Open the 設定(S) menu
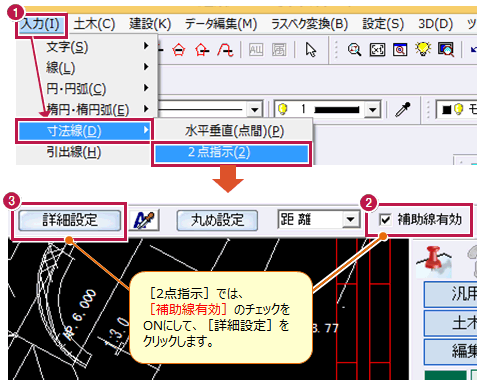The width and height of the screenshot is (477, 380). pyautogui.click(x=383, y=24)
